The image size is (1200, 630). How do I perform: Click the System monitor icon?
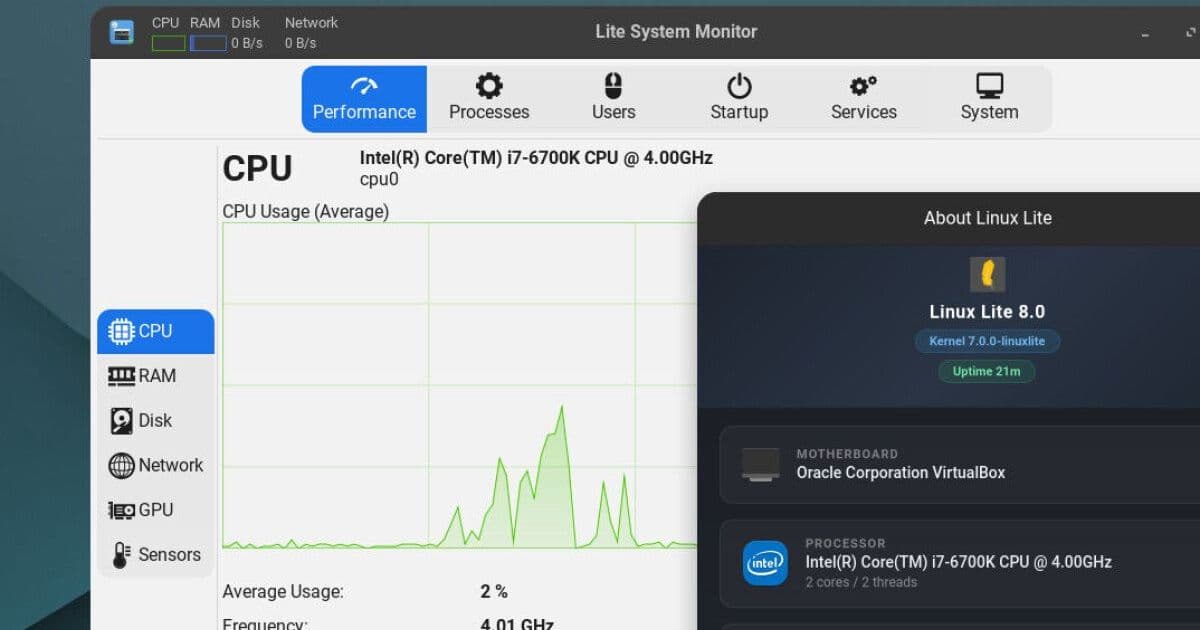click(x=989, y=85)
